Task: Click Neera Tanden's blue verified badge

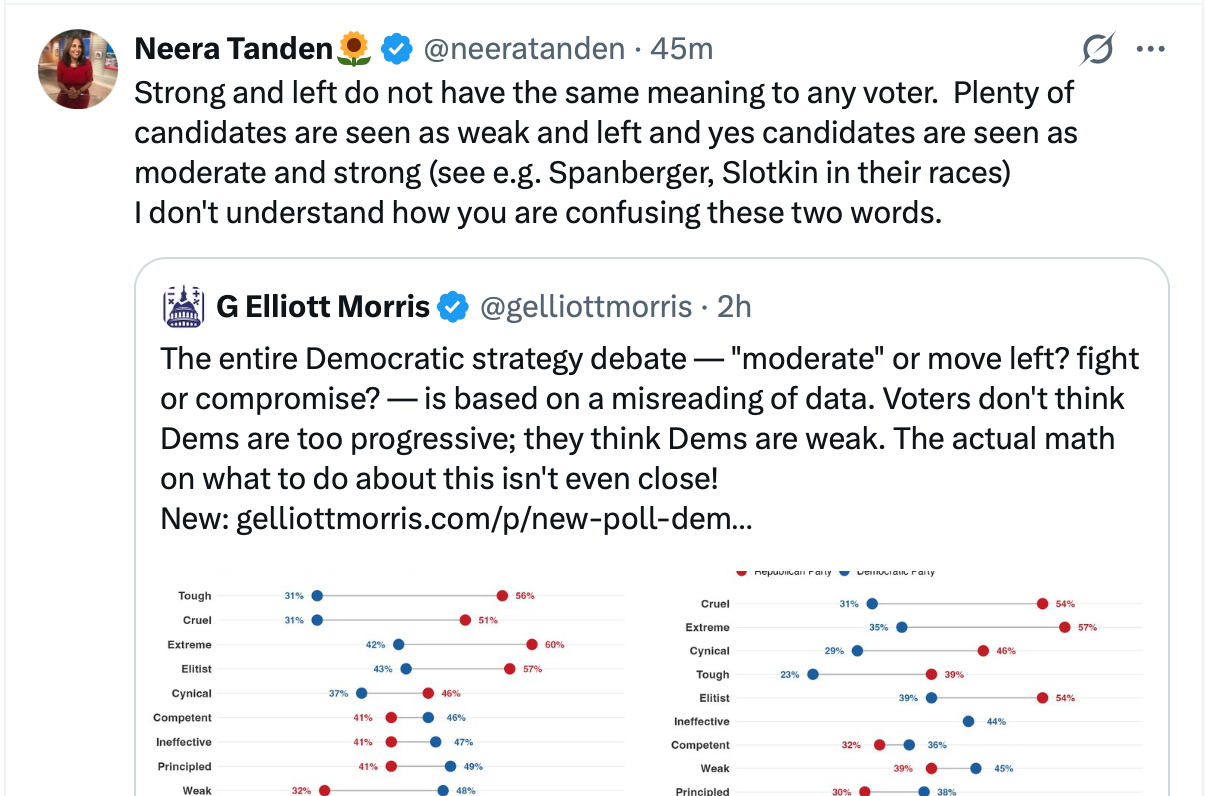Action: (x=397, y=48)
